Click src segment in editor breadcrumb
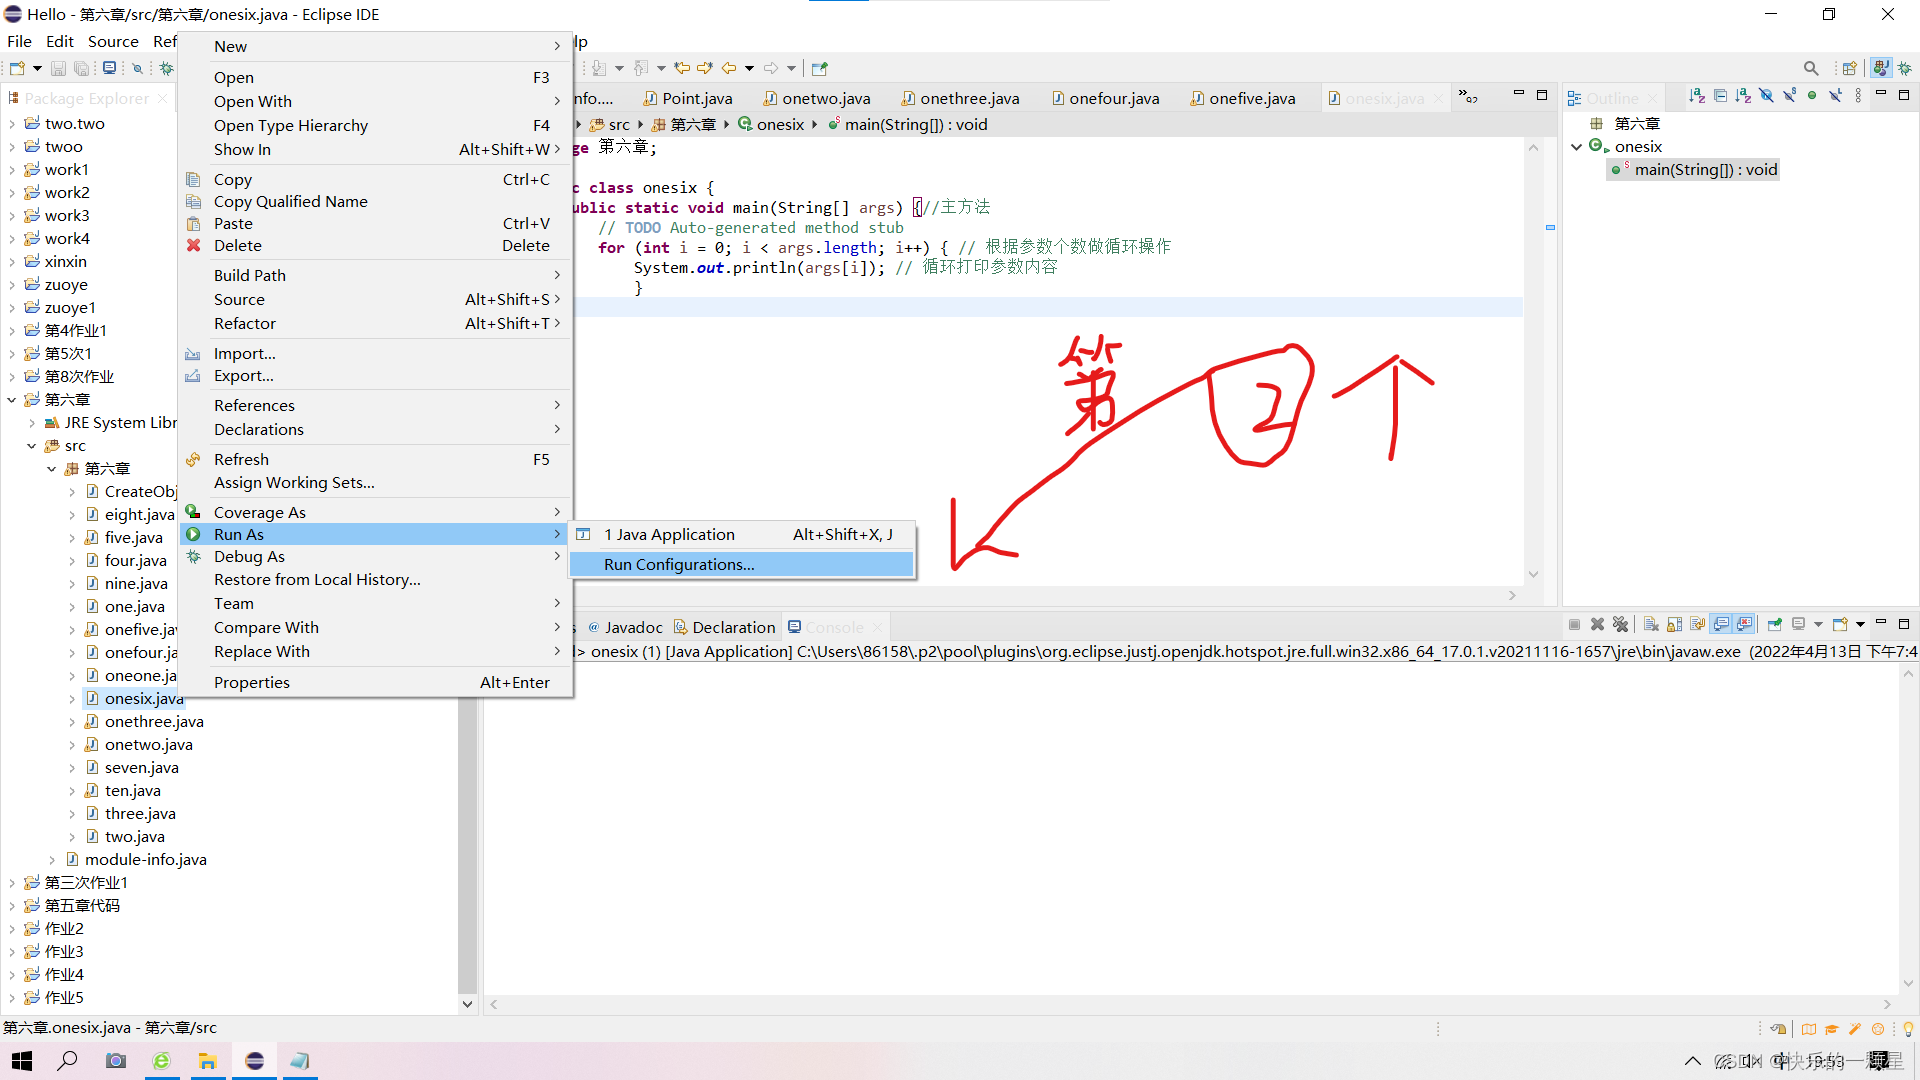This screenshot has height=1080, width=1920. click(610, 125)
